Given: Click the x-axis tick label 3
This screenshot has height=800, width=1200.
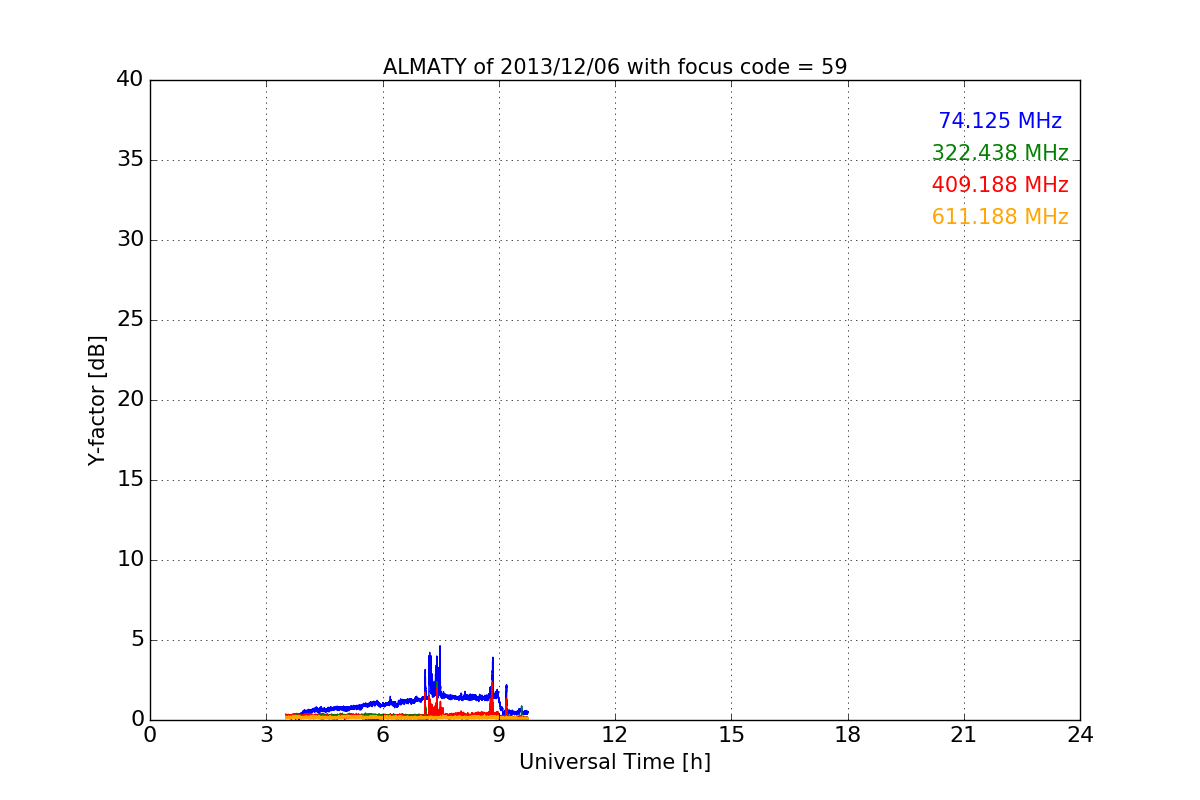Looking at the screenshot, I should coord(266,734).
